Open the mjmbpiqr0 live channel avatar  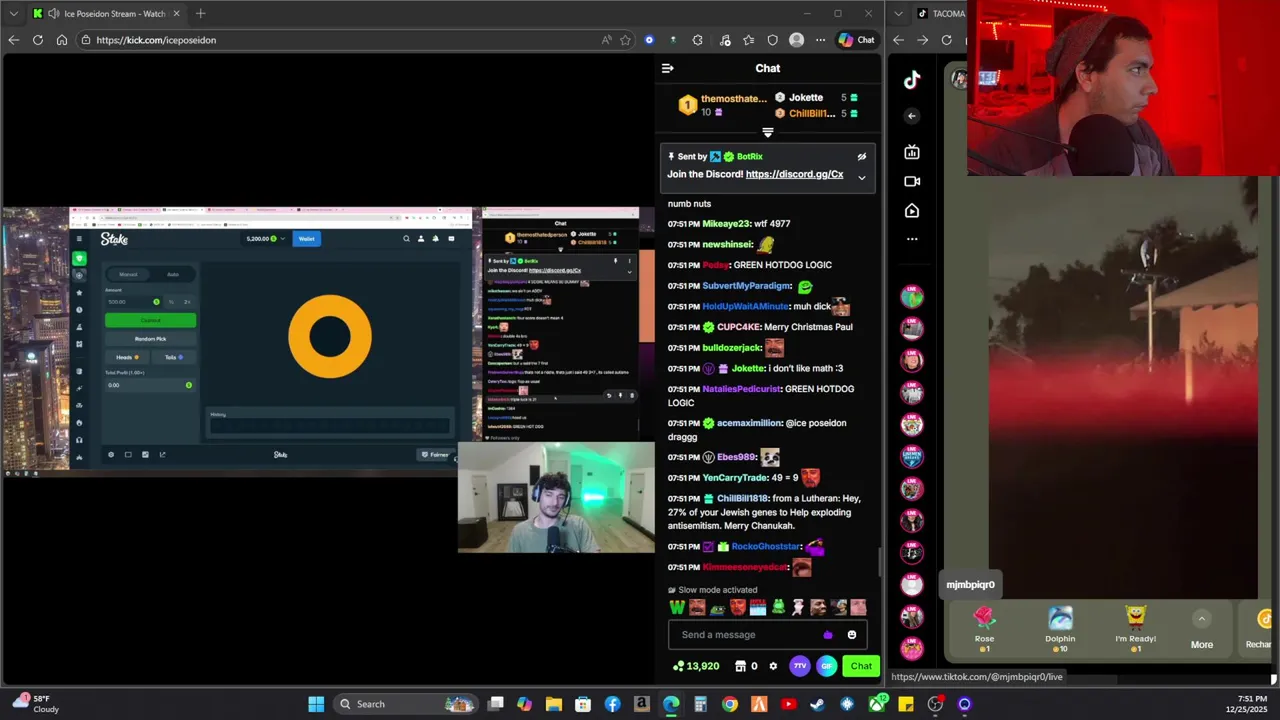pyautogui.click(x=912, y=584)
